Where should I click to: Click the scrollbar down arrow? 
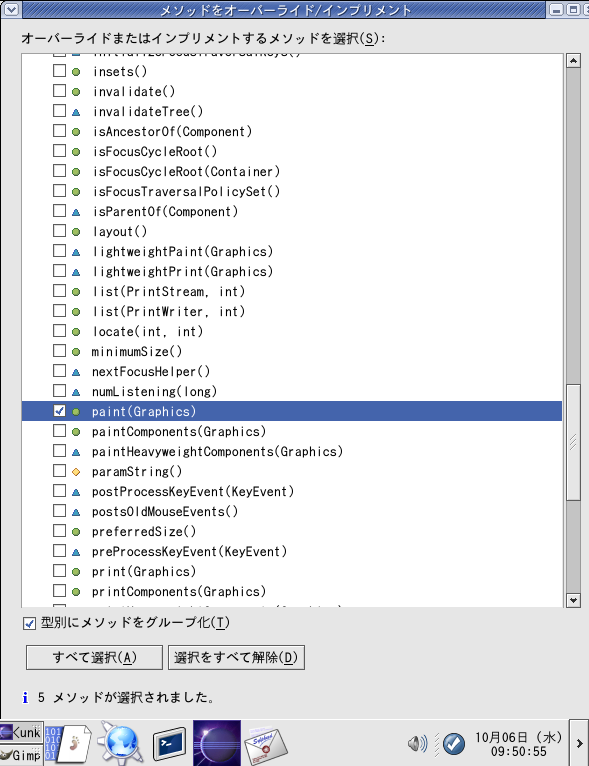click(x=573, y=600)
